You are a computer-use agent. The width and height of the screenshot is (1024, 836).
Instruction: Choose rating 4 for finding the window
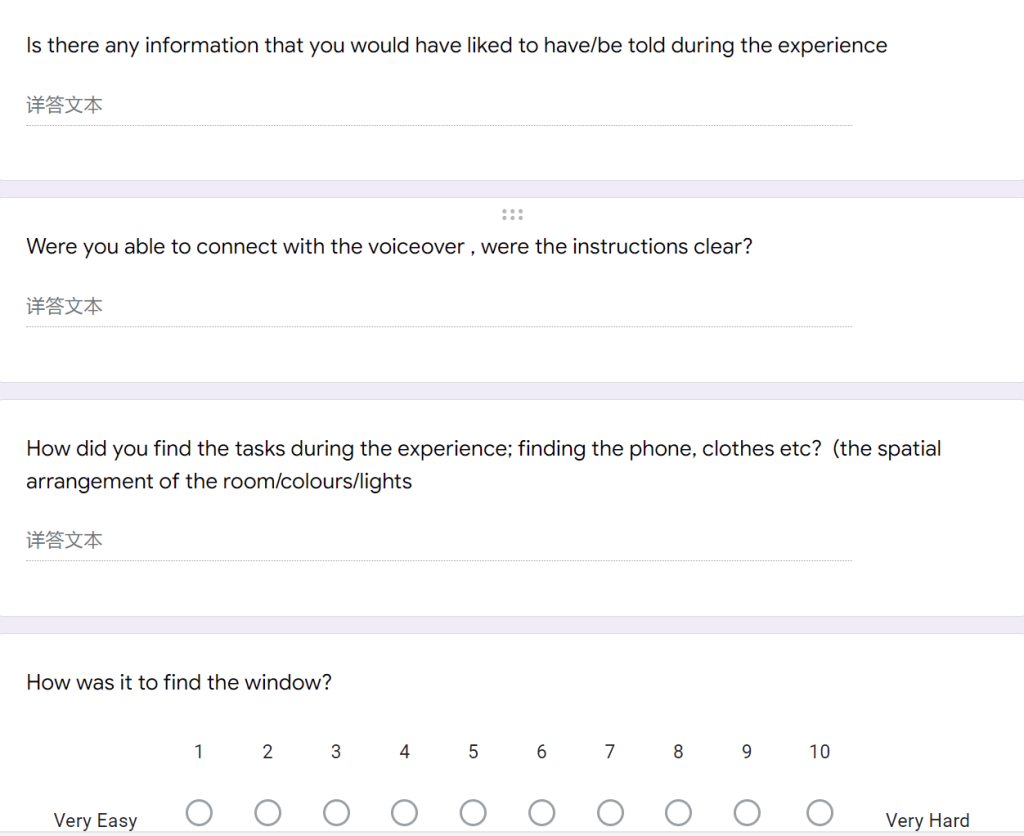[x=404, y=813]
